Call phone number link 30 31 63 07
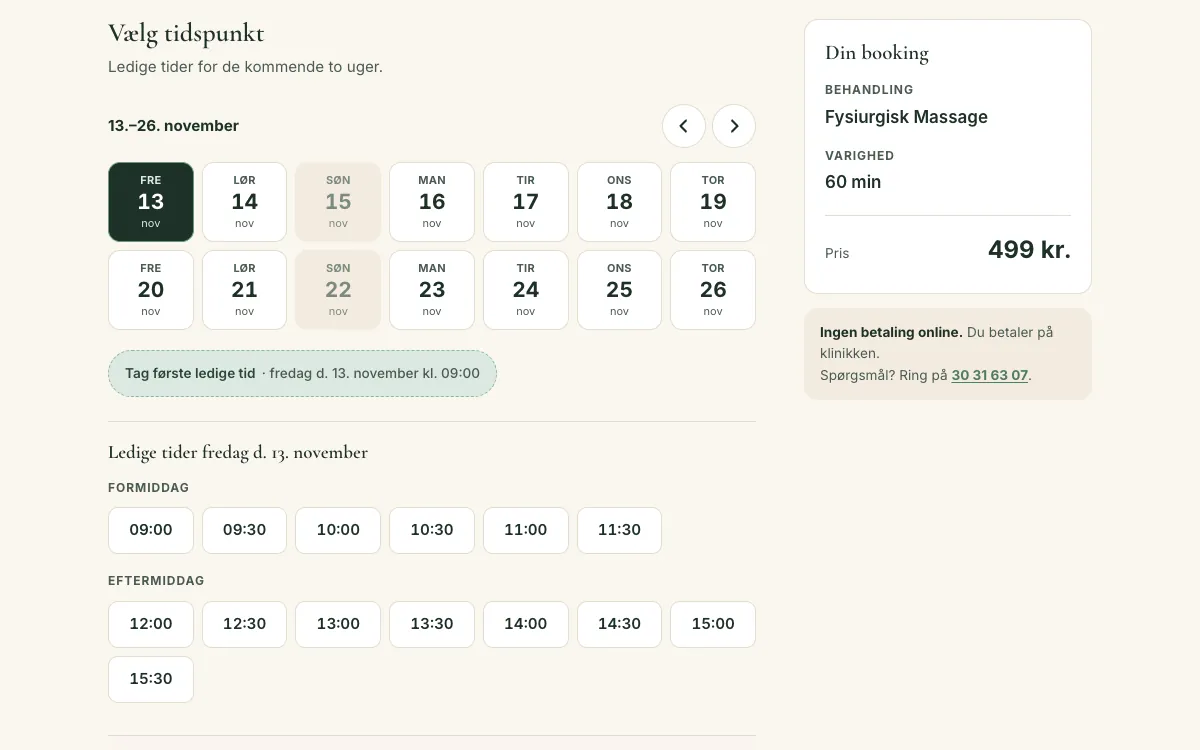Screen dimensions: 1200x750 pyautogui.click(x=990, y=375)
